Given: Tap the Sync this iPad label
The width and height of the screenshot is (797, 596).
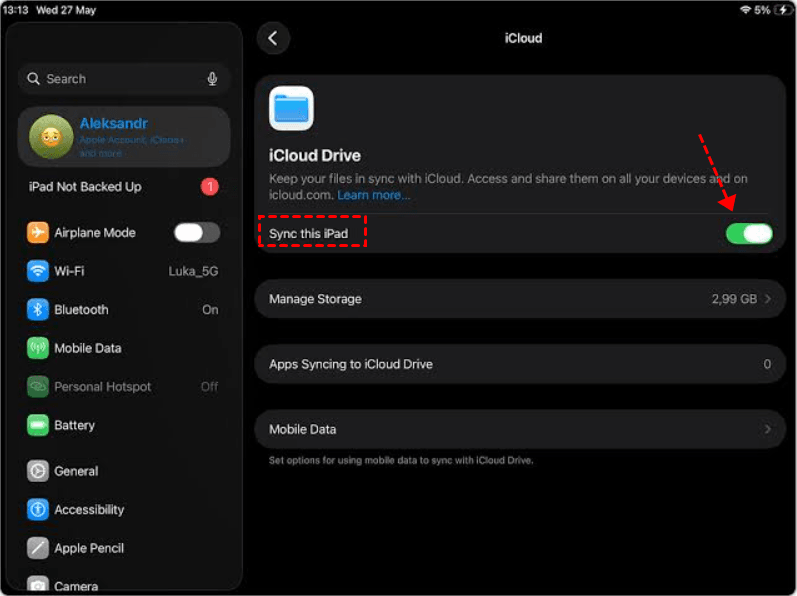Looking at the screenshot, I should pos(309,234).
